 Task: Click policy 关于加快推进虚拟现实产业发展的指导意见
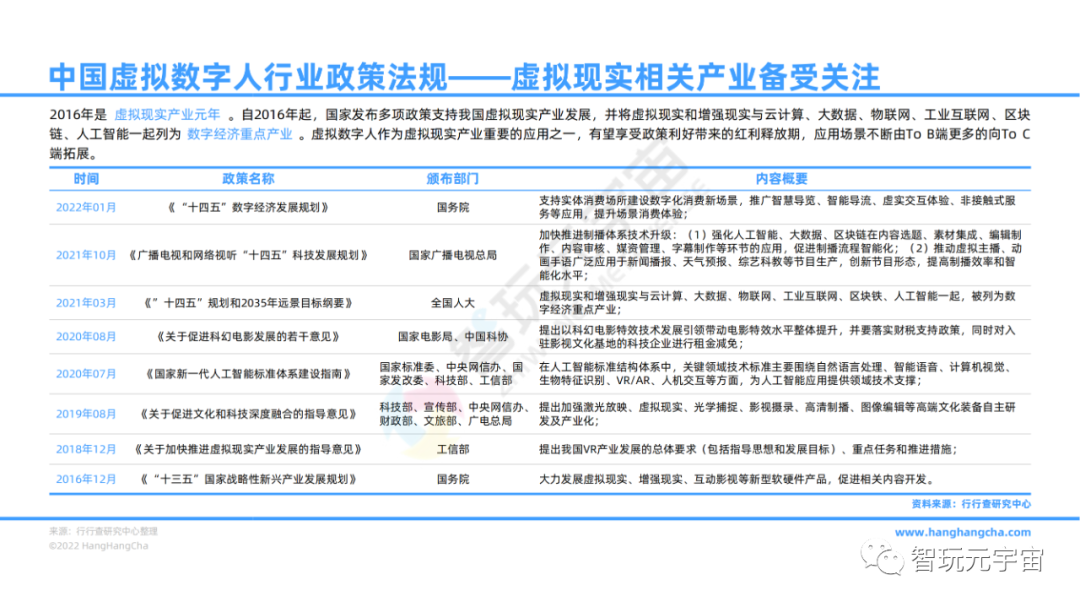point(248,449)
